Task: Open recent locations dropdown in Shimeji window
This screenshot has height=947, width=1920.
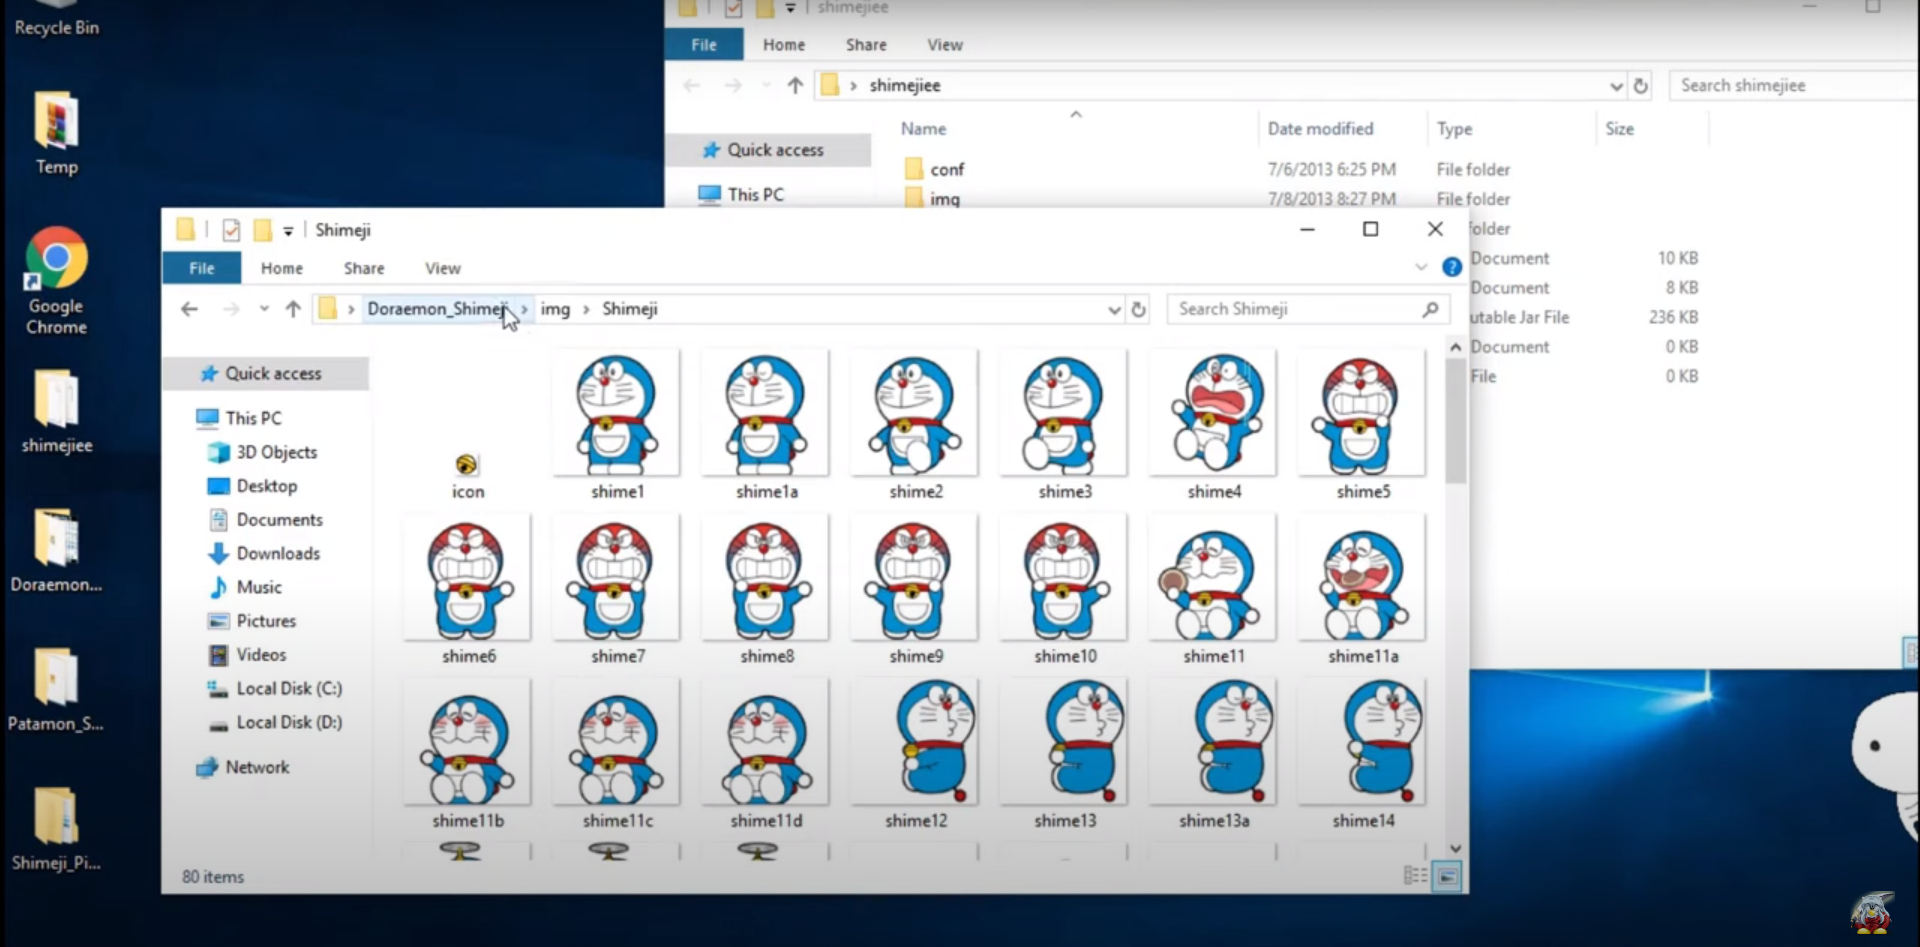Action: 263,309
